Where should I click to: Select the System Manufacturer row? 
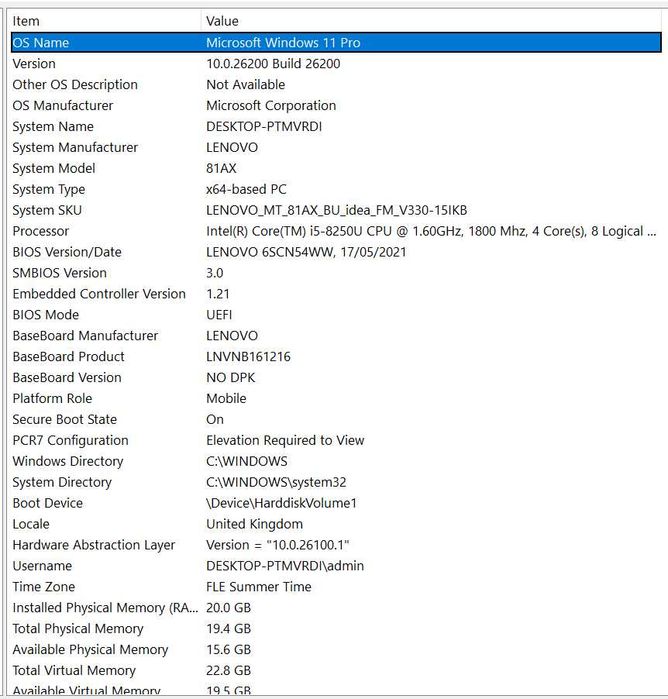[336, 148]
